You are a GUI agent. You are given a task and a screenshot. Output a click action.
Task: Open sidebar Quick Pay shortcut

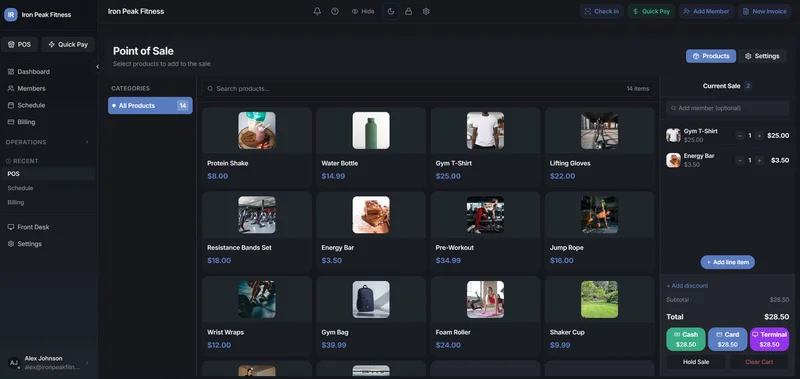pyautogui.click(x=68, y=44)
